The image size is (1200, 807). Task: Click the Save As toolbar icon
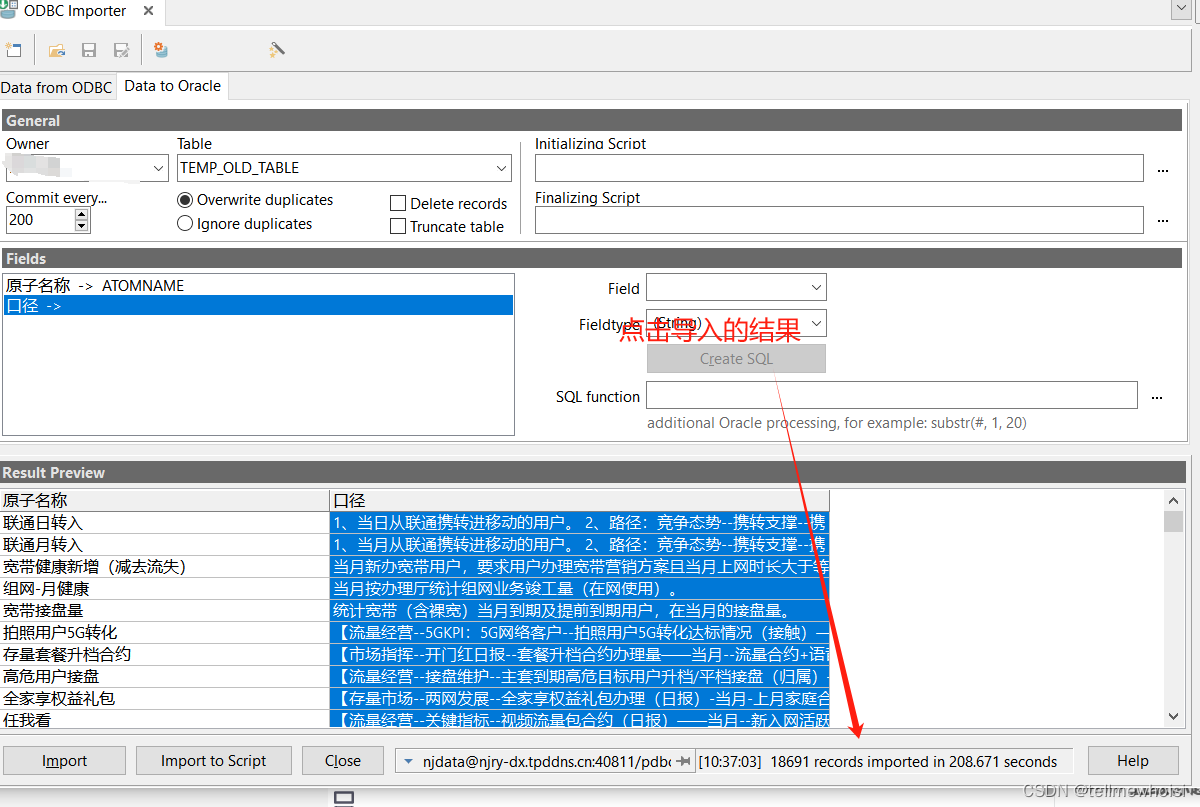click(x=122, y=50)
